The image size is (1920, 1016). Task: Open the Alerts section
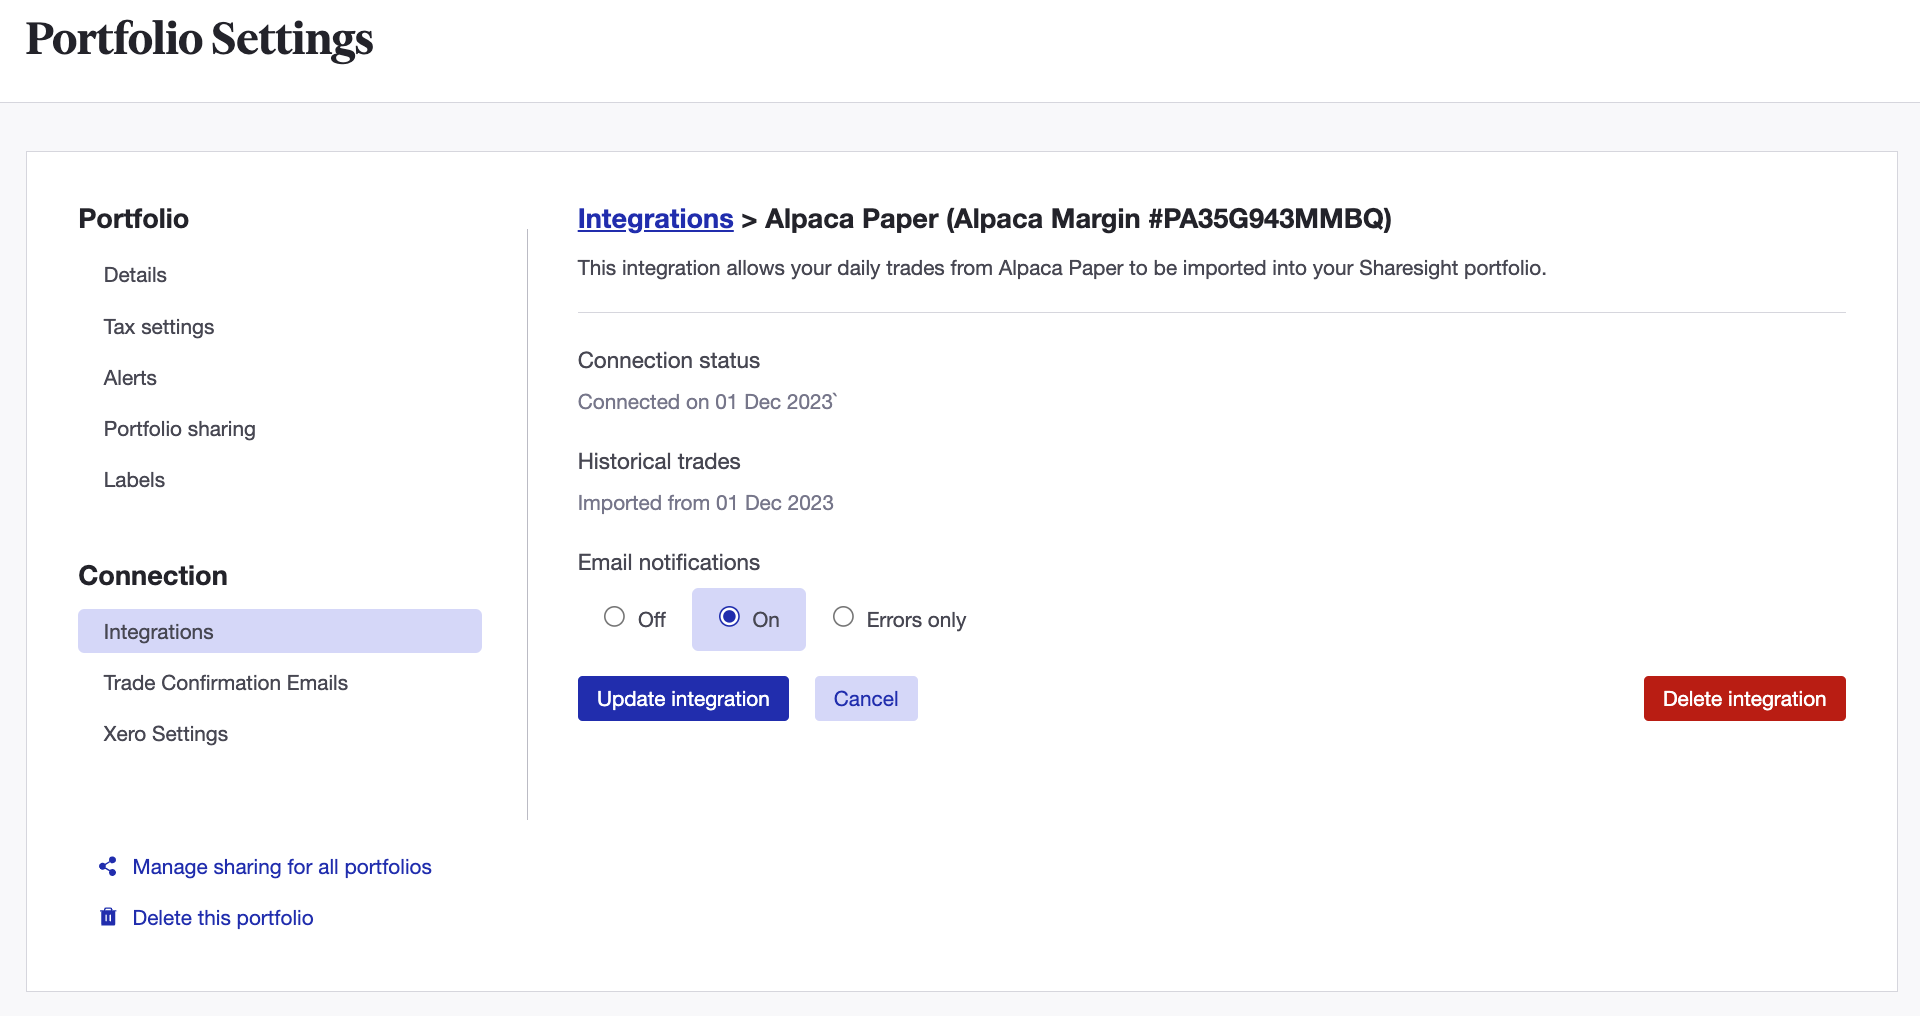(x=130, y=378)
